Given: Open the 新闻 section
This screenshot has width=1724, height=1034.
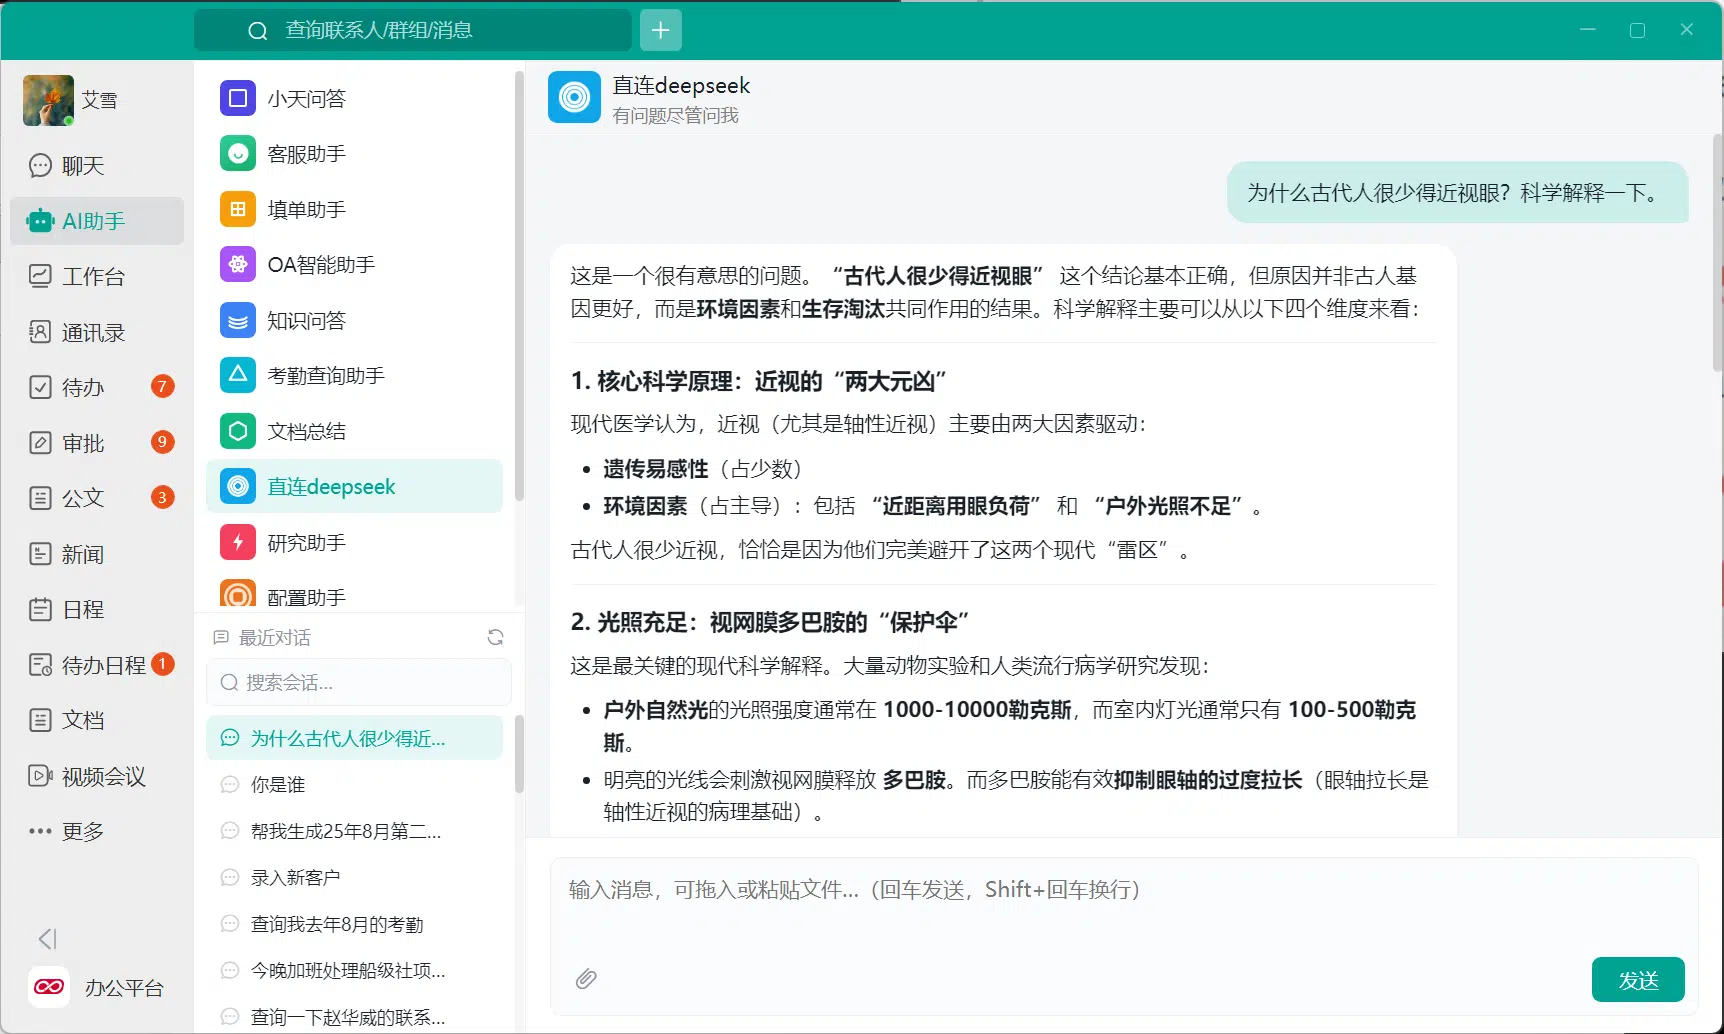Looking at the screenshot, I should pos(97,554).
